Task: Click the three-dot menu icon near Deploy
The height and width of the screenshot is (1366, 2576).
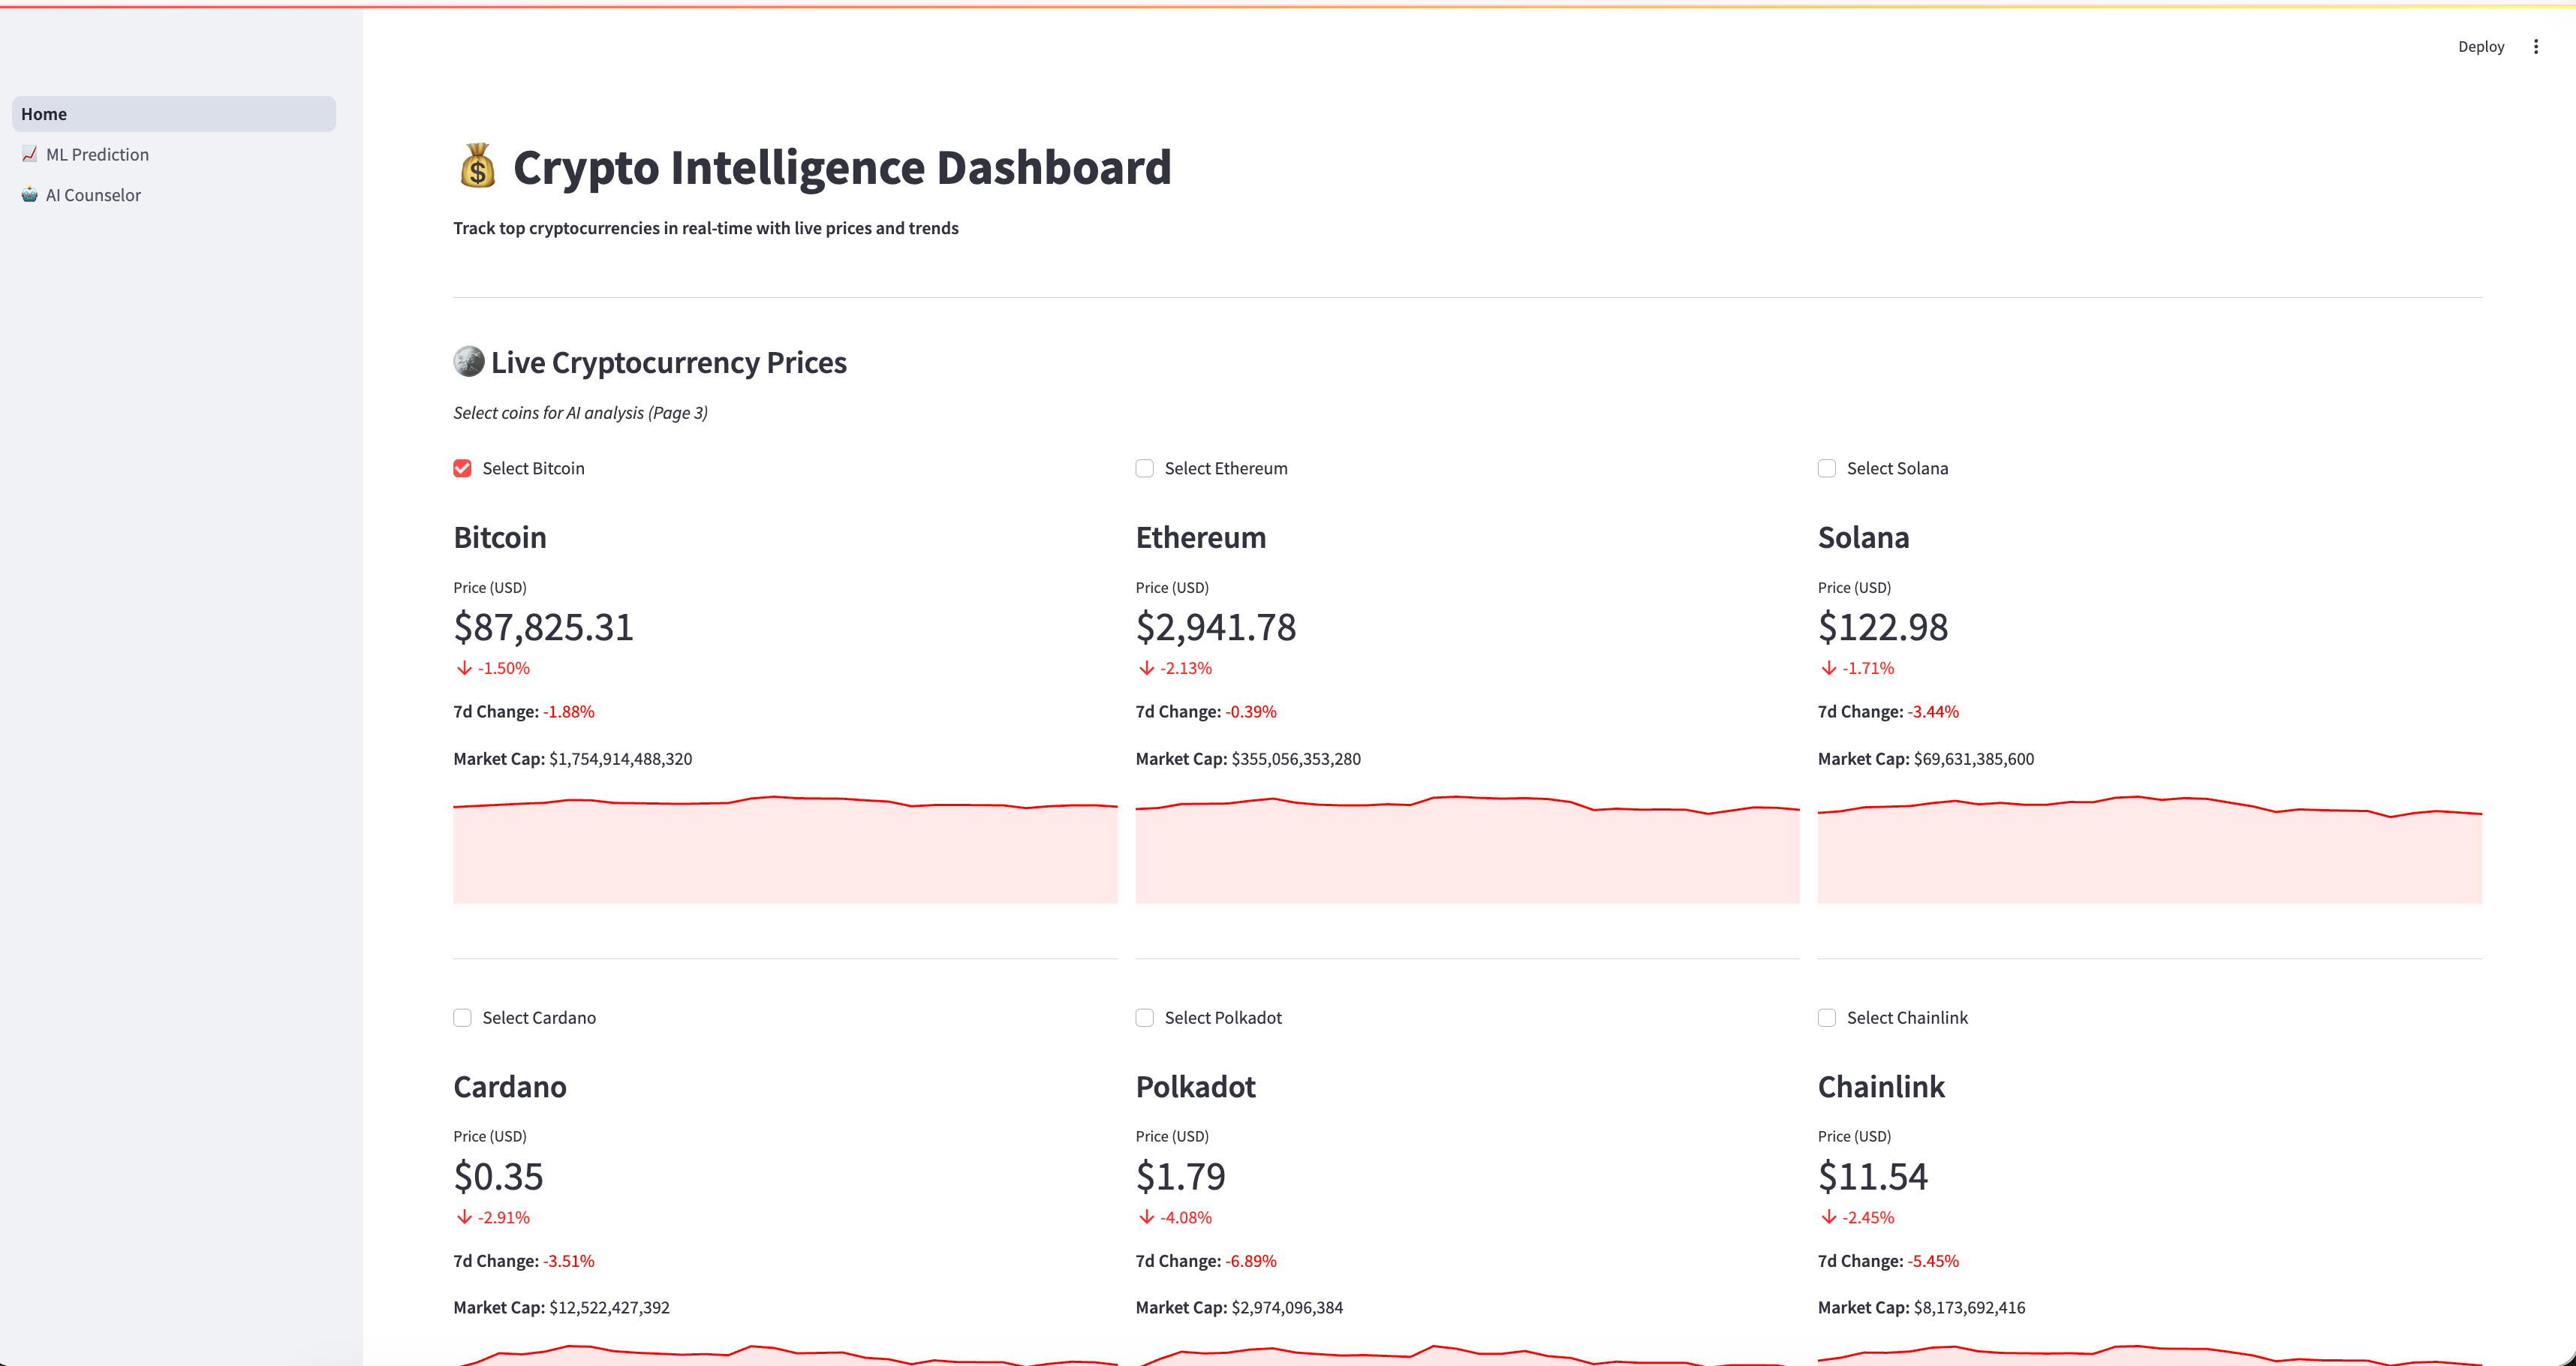Action: tap(2535, 47)
